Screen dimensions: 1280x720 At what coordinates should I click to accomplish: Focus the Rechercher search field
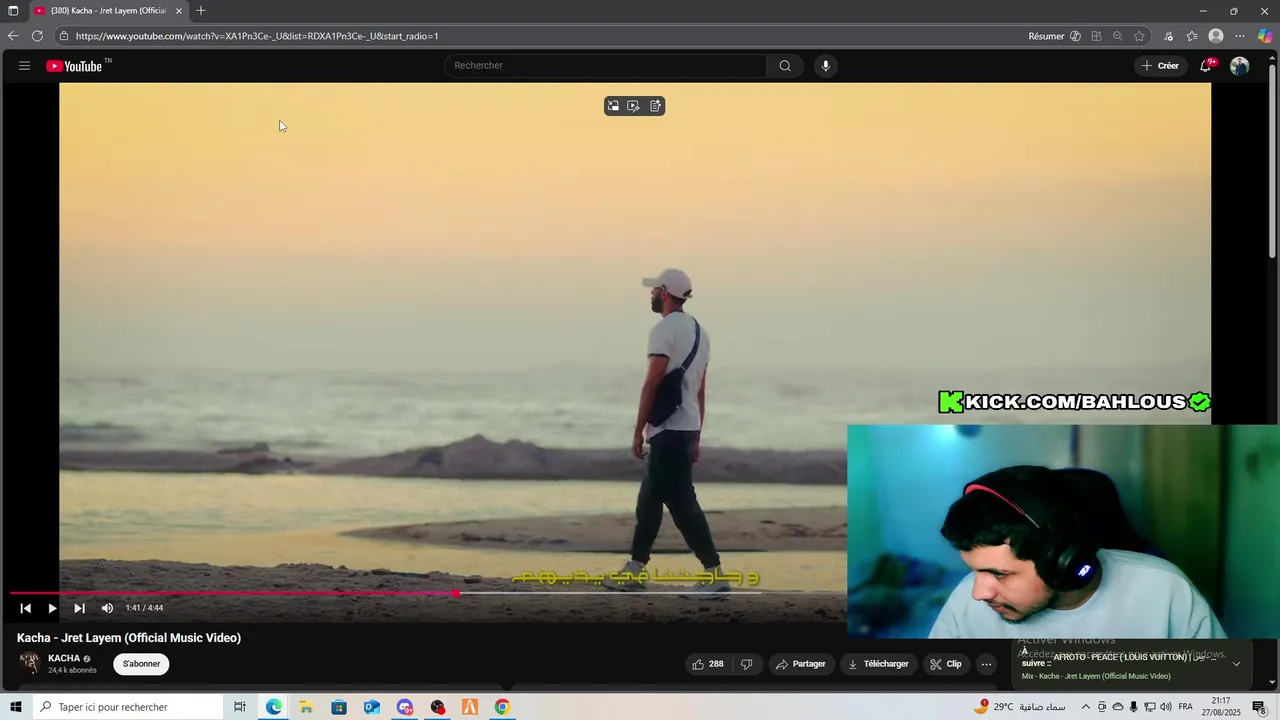606,66
